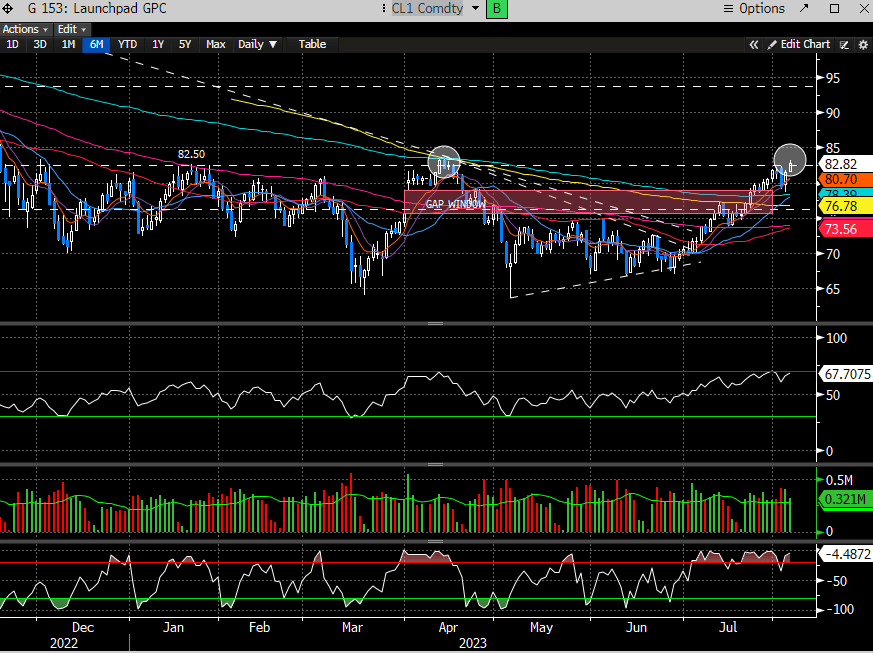
Task: Click the 2023 year axis label
Action: click(472, 644)
